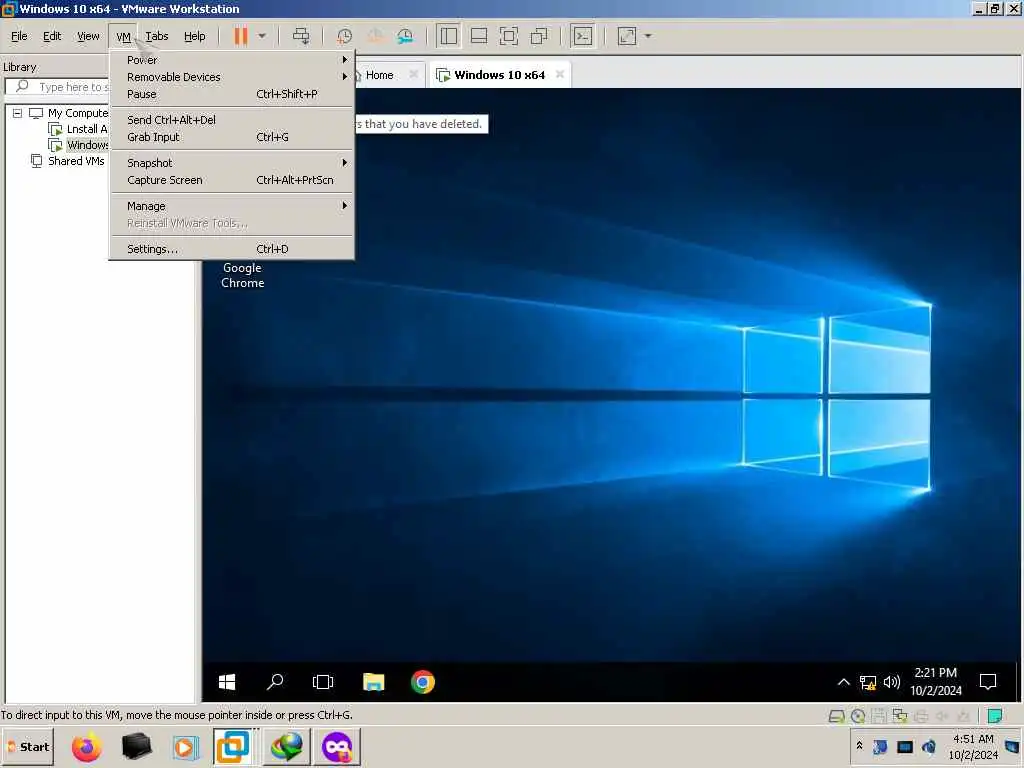Viewport: 1024px width, 768px height.
Task: Collapse the My Computer tree node
Action: pos(18,113)
